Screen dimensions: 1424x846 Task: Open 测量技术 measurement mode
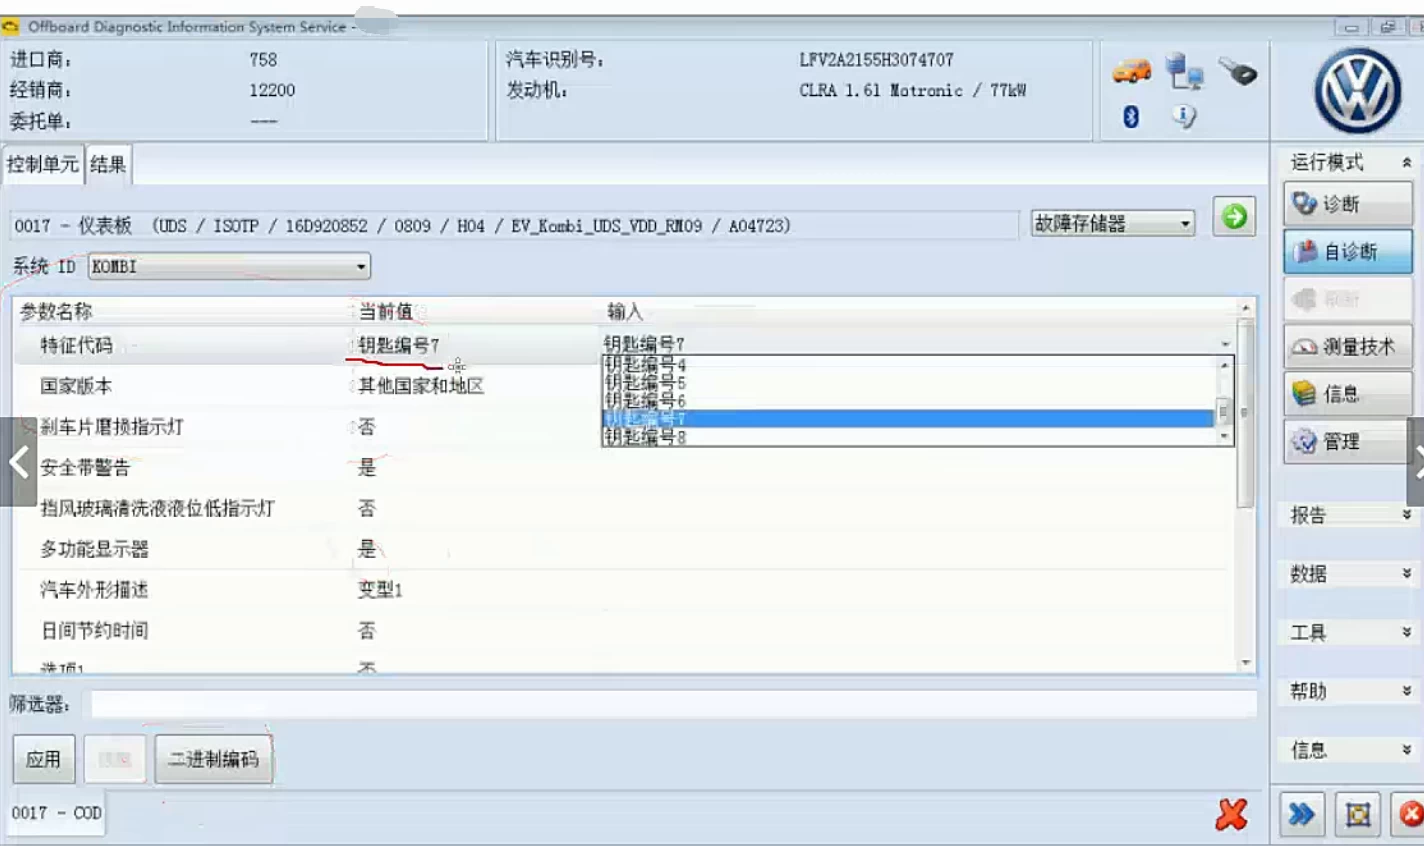pos(1348,347)
